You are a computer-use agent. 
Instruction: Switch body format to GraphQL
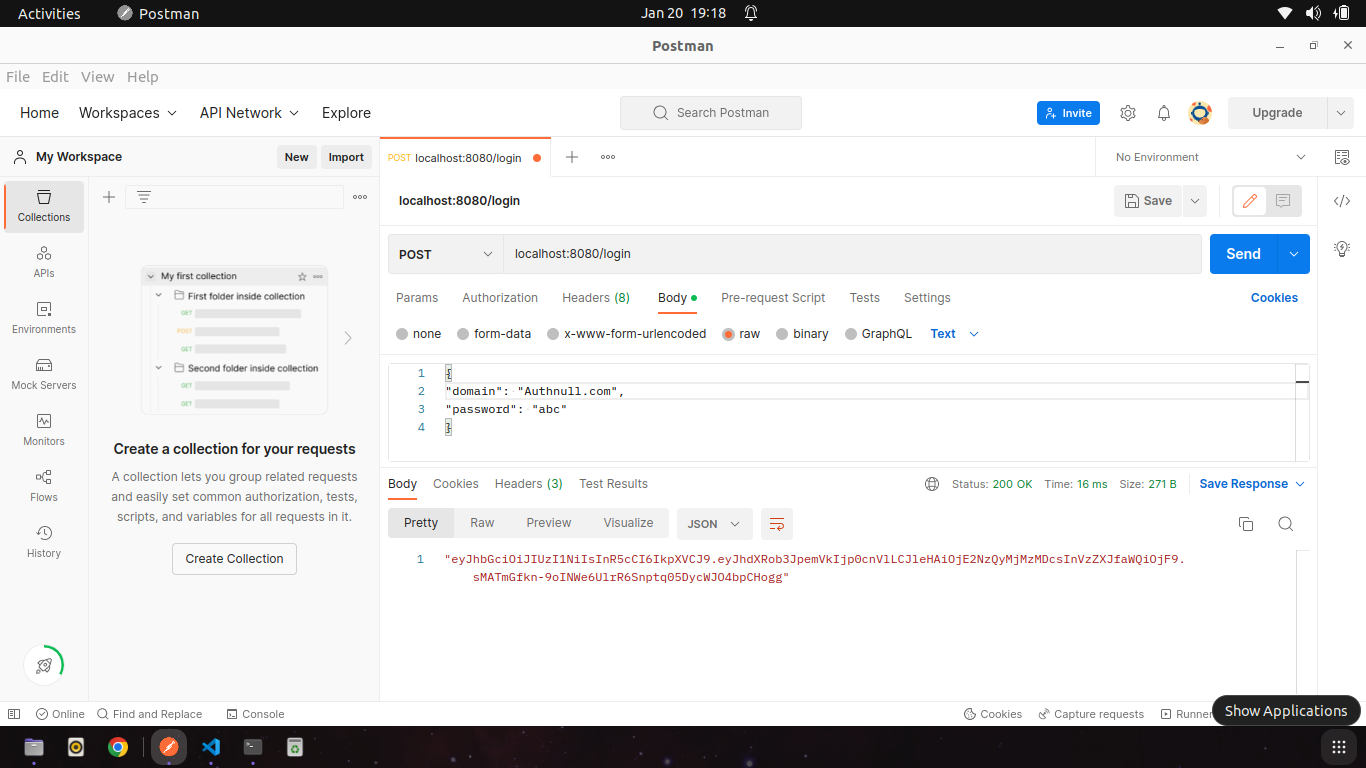click(x=879, y=334)
